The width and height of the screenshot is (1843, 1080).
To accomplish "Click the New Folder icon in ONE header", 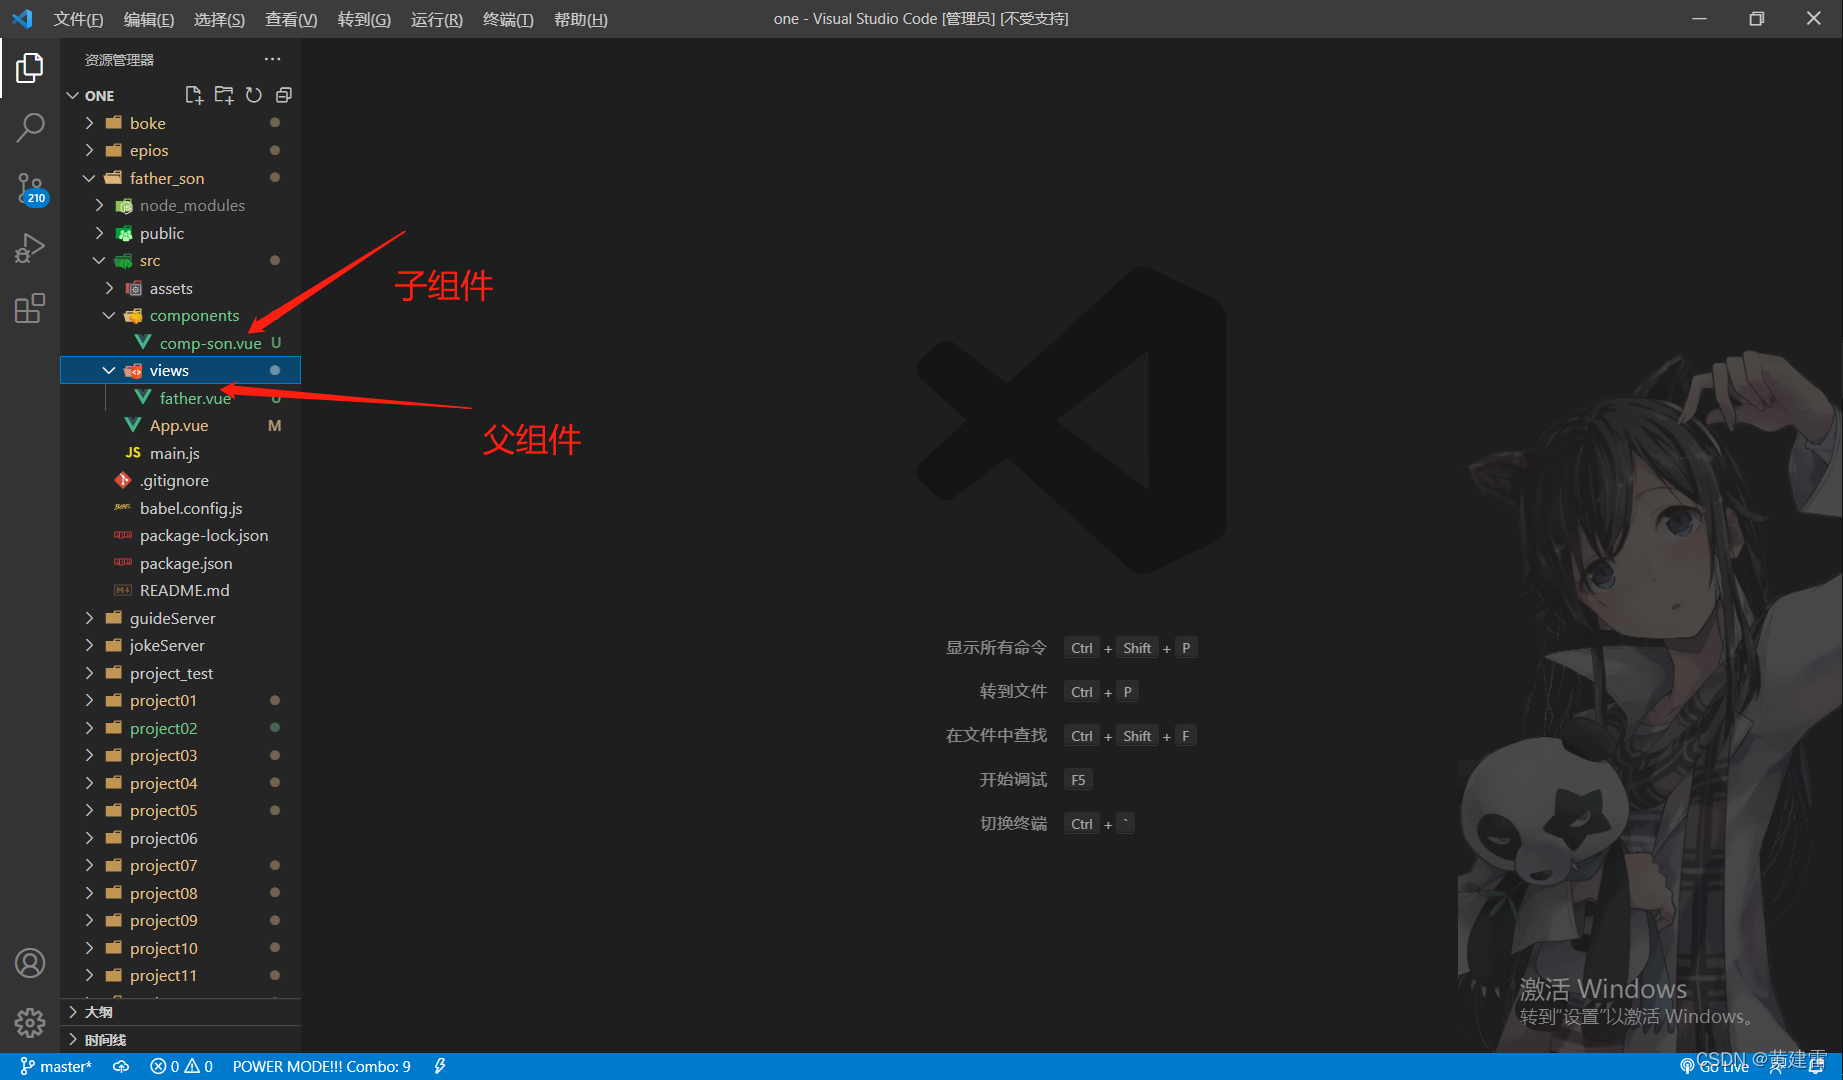I will pos(224,95).
